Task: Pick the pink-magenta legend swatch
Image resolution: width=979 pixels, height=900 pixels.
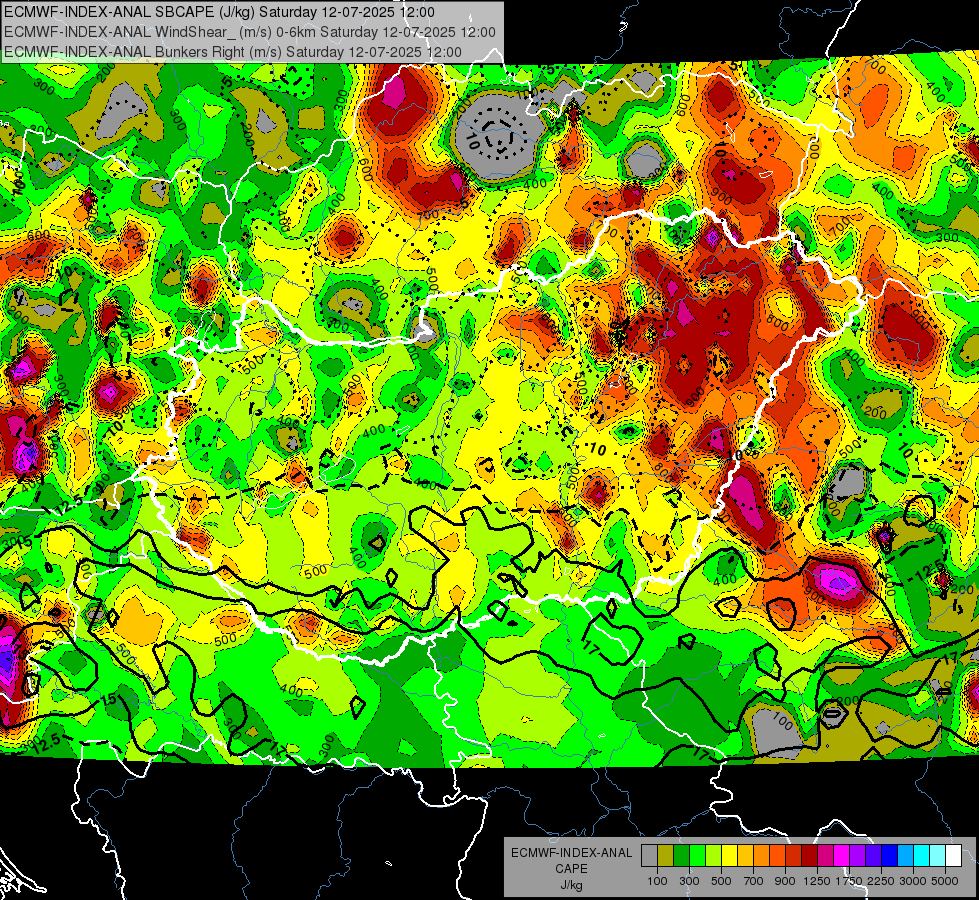Action: pos(825,856)
